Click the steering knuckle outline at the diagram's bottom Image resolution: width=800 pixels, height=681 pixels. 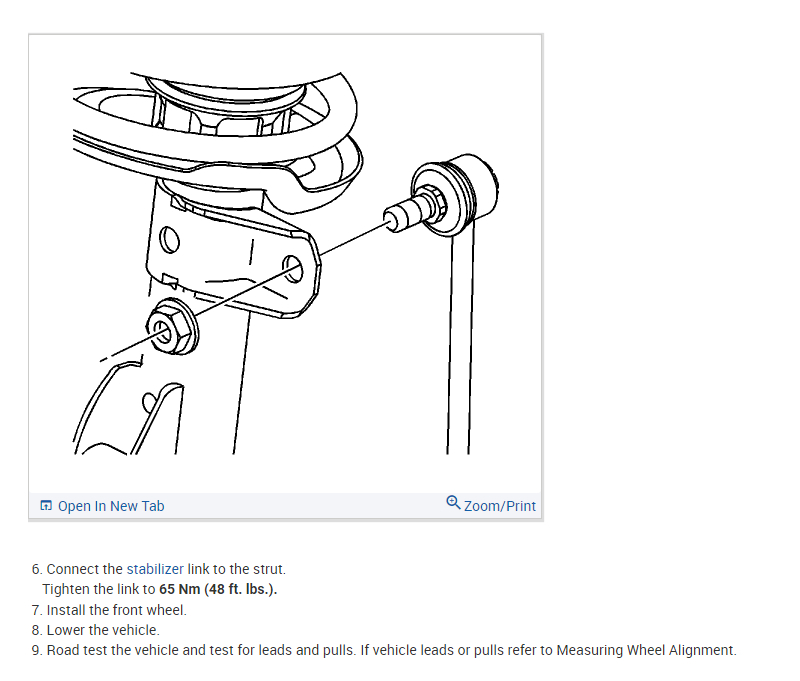tap(128, 408)
